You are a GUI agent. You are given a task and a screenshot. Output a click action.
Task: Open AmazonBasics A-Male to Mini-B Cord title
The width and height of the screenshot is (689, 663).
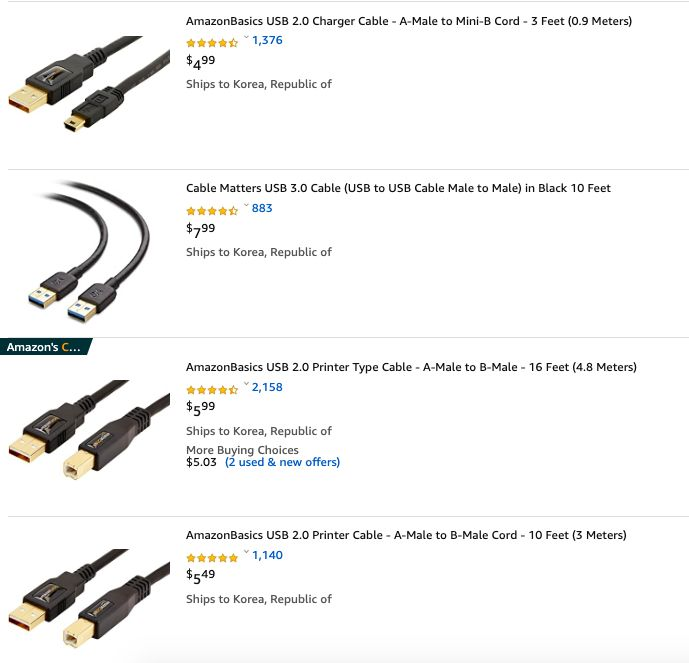pos(409,21)
